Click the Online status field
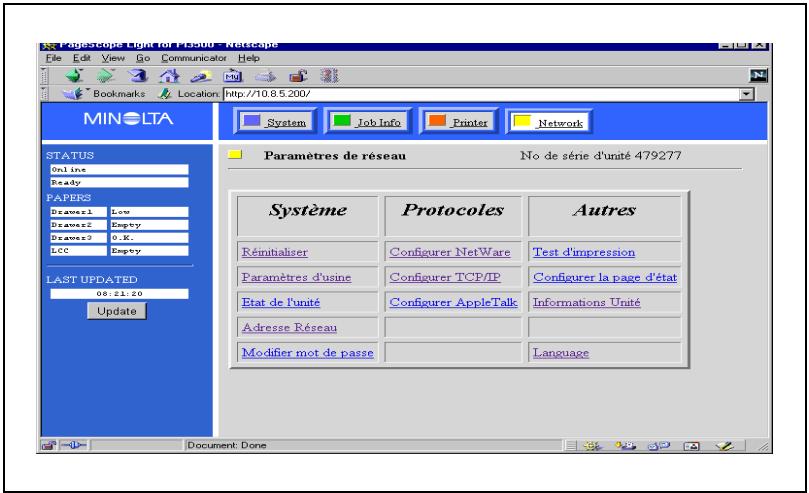This screenshot has height=493, width=809. [119, 169]
